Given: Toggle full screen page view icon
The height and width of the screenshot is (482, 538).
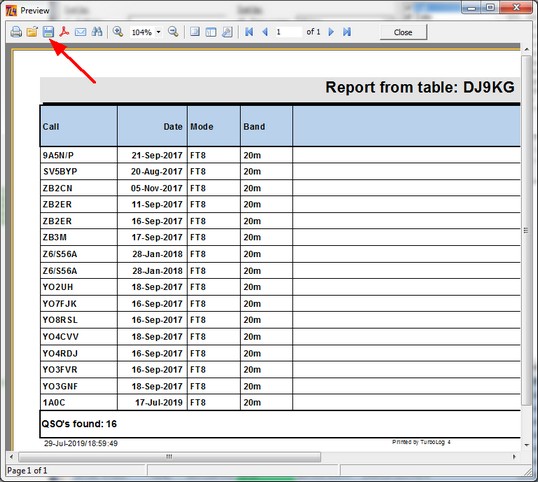Looking at the screenshot, I should (x=195, y=32).
